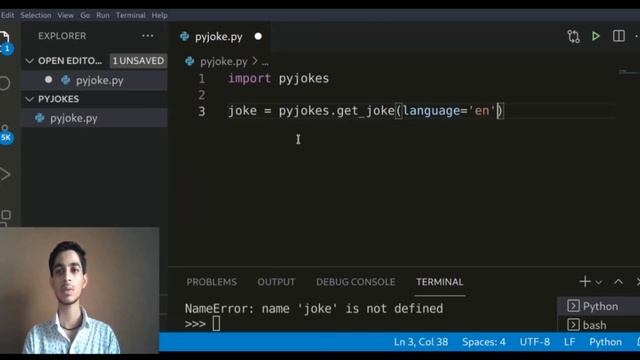Select pyjoke.py under Open Editors
This screenshot has width=640, height=360.
point(99,80)
